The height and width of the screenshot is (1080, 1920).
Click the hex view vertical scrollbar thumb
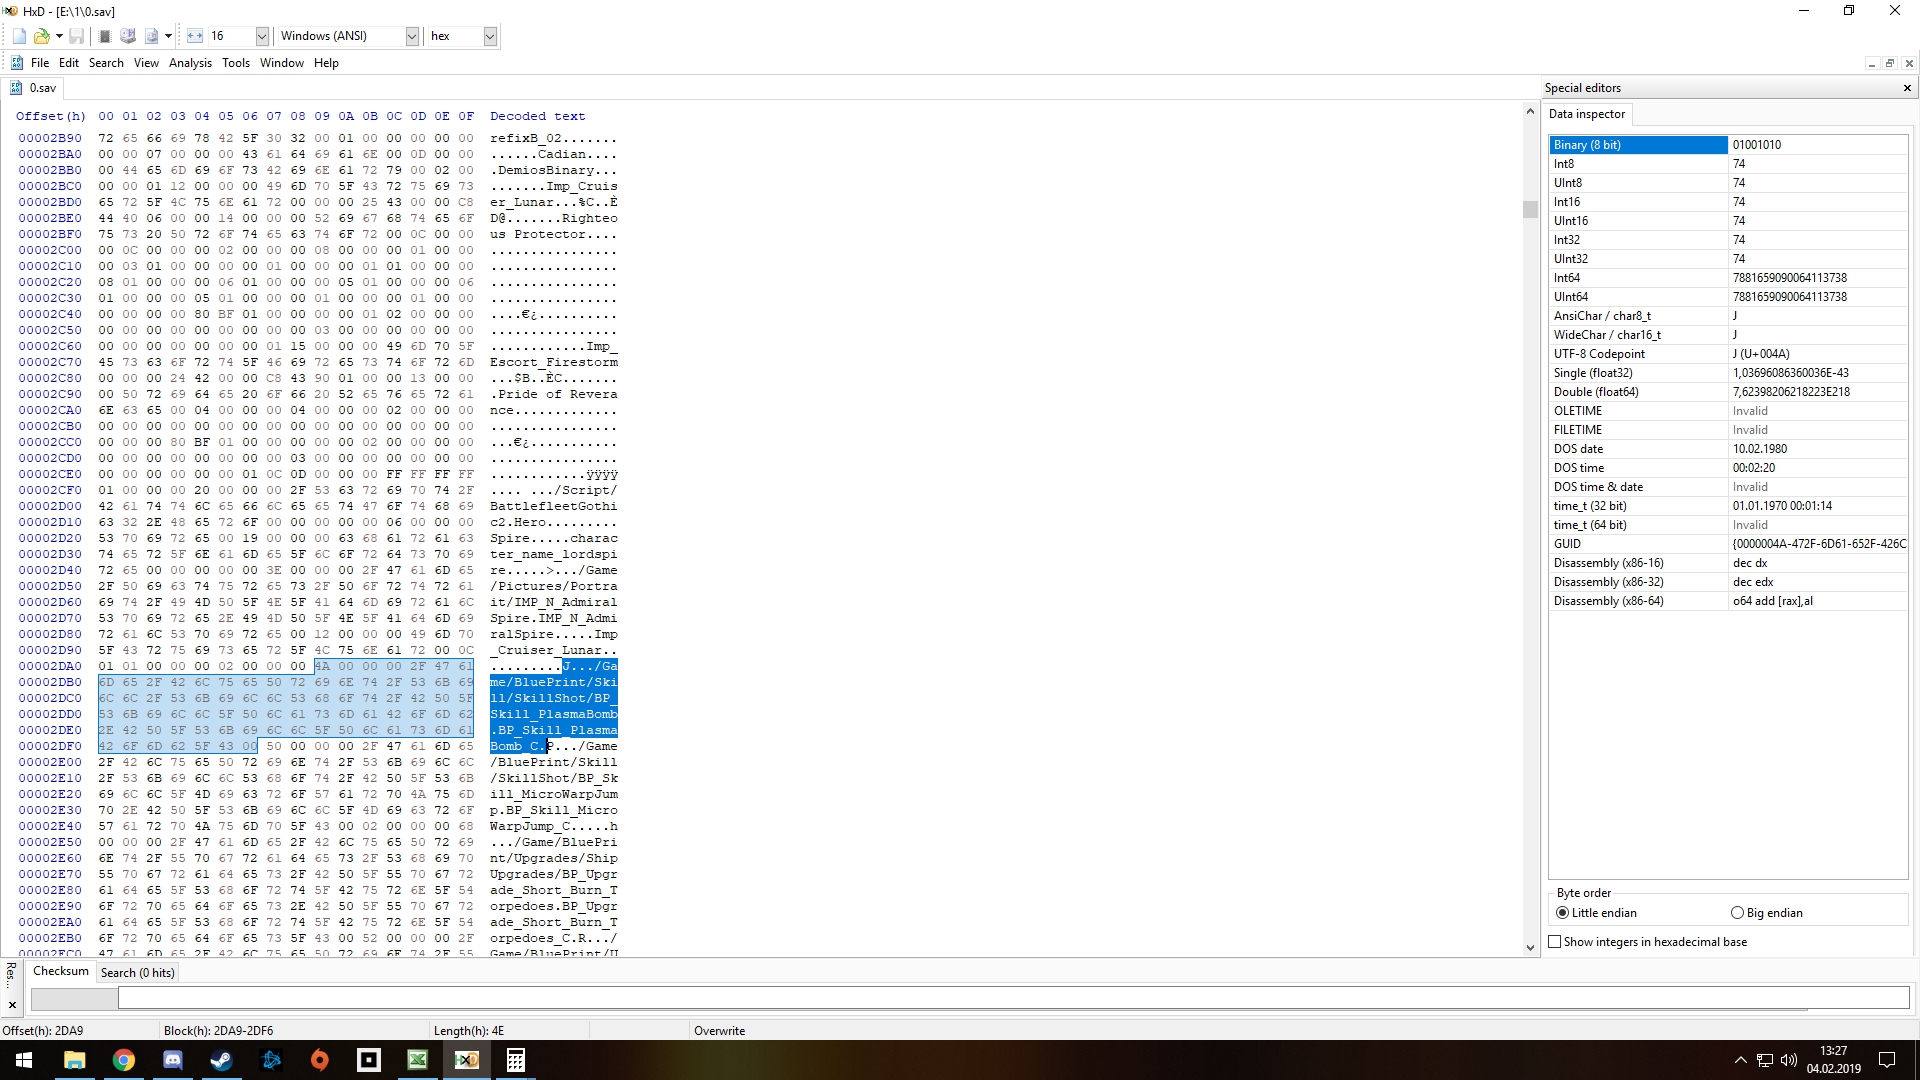pos(1529,209)
